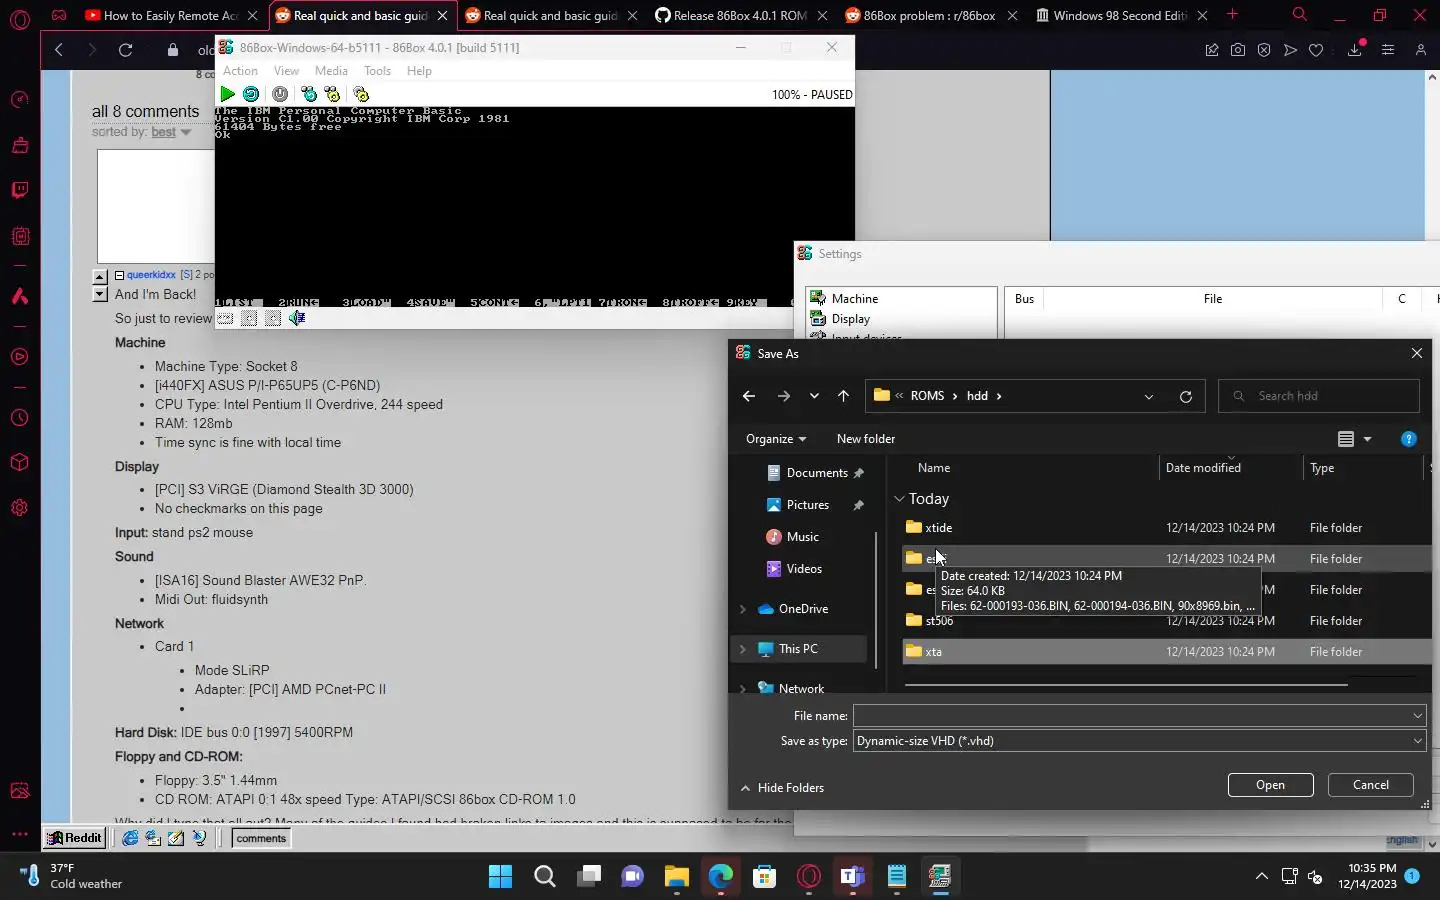This screenshot has height=900, width=1440.
Task: Open File Explorer from taskbar
Action: (x=677, y=877)
